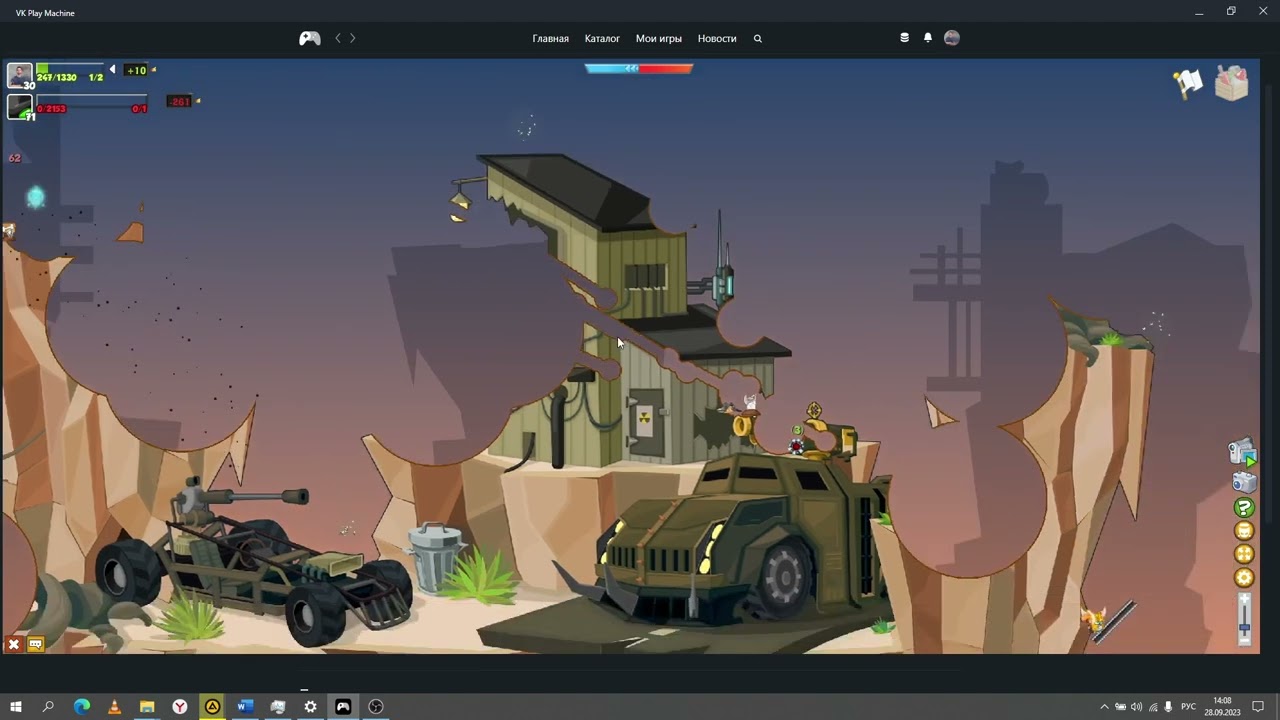Viewport: 1280px width, 720px height.
Task: Open the notifications bell
Action: pos(928,38)
